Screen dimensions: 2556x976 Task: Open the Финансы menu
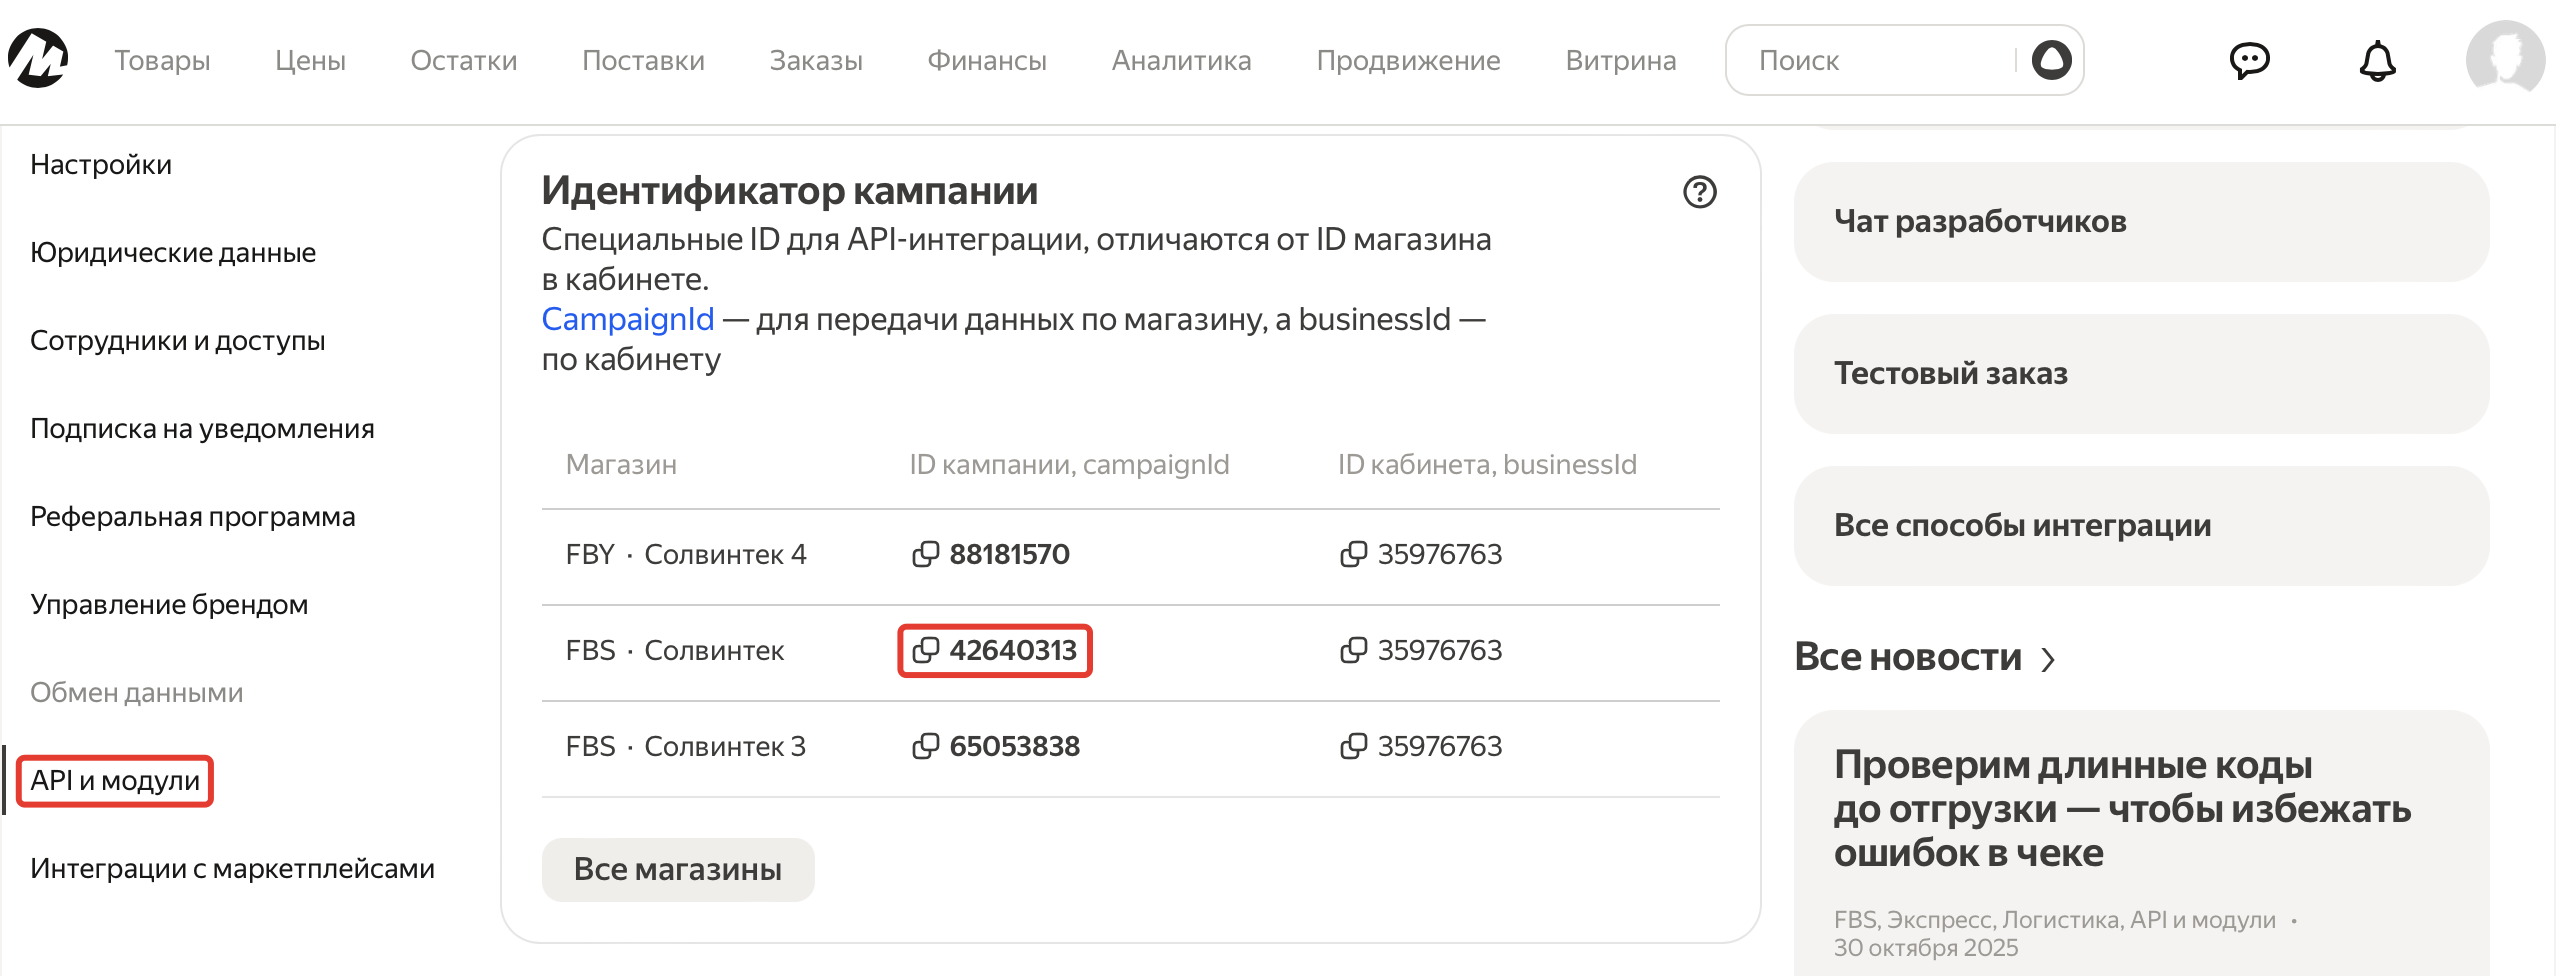tap(987, 61)
